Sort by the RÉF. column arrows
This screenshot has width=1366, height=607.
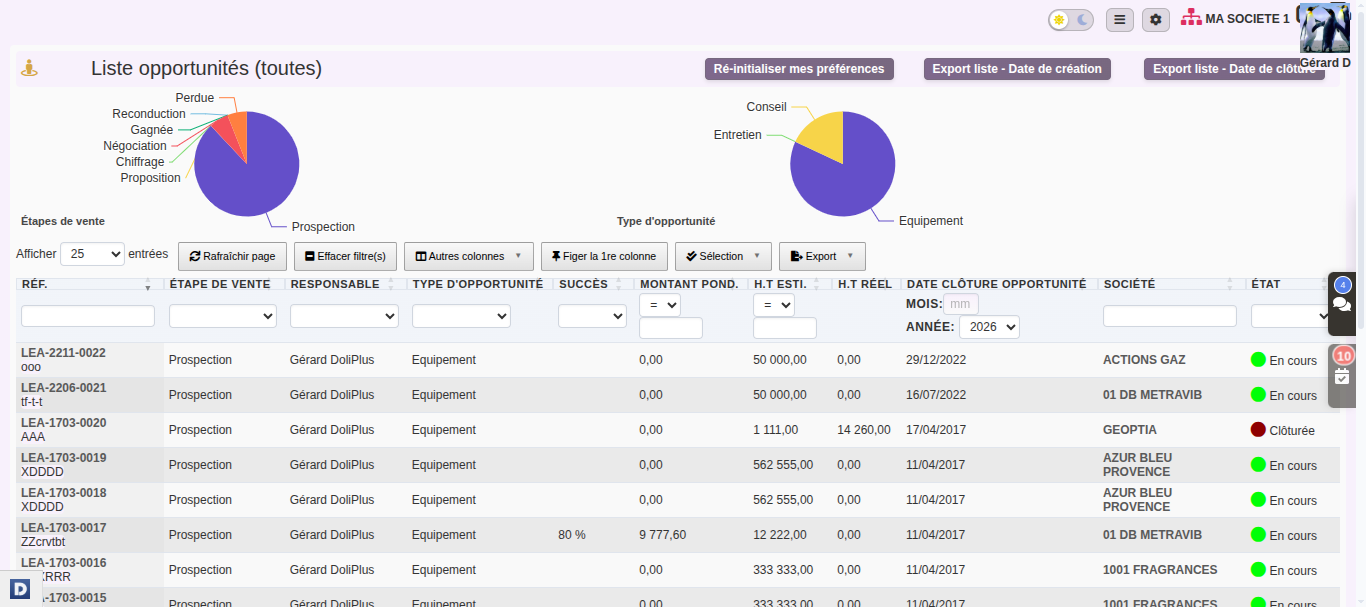[x=148, y=284]
